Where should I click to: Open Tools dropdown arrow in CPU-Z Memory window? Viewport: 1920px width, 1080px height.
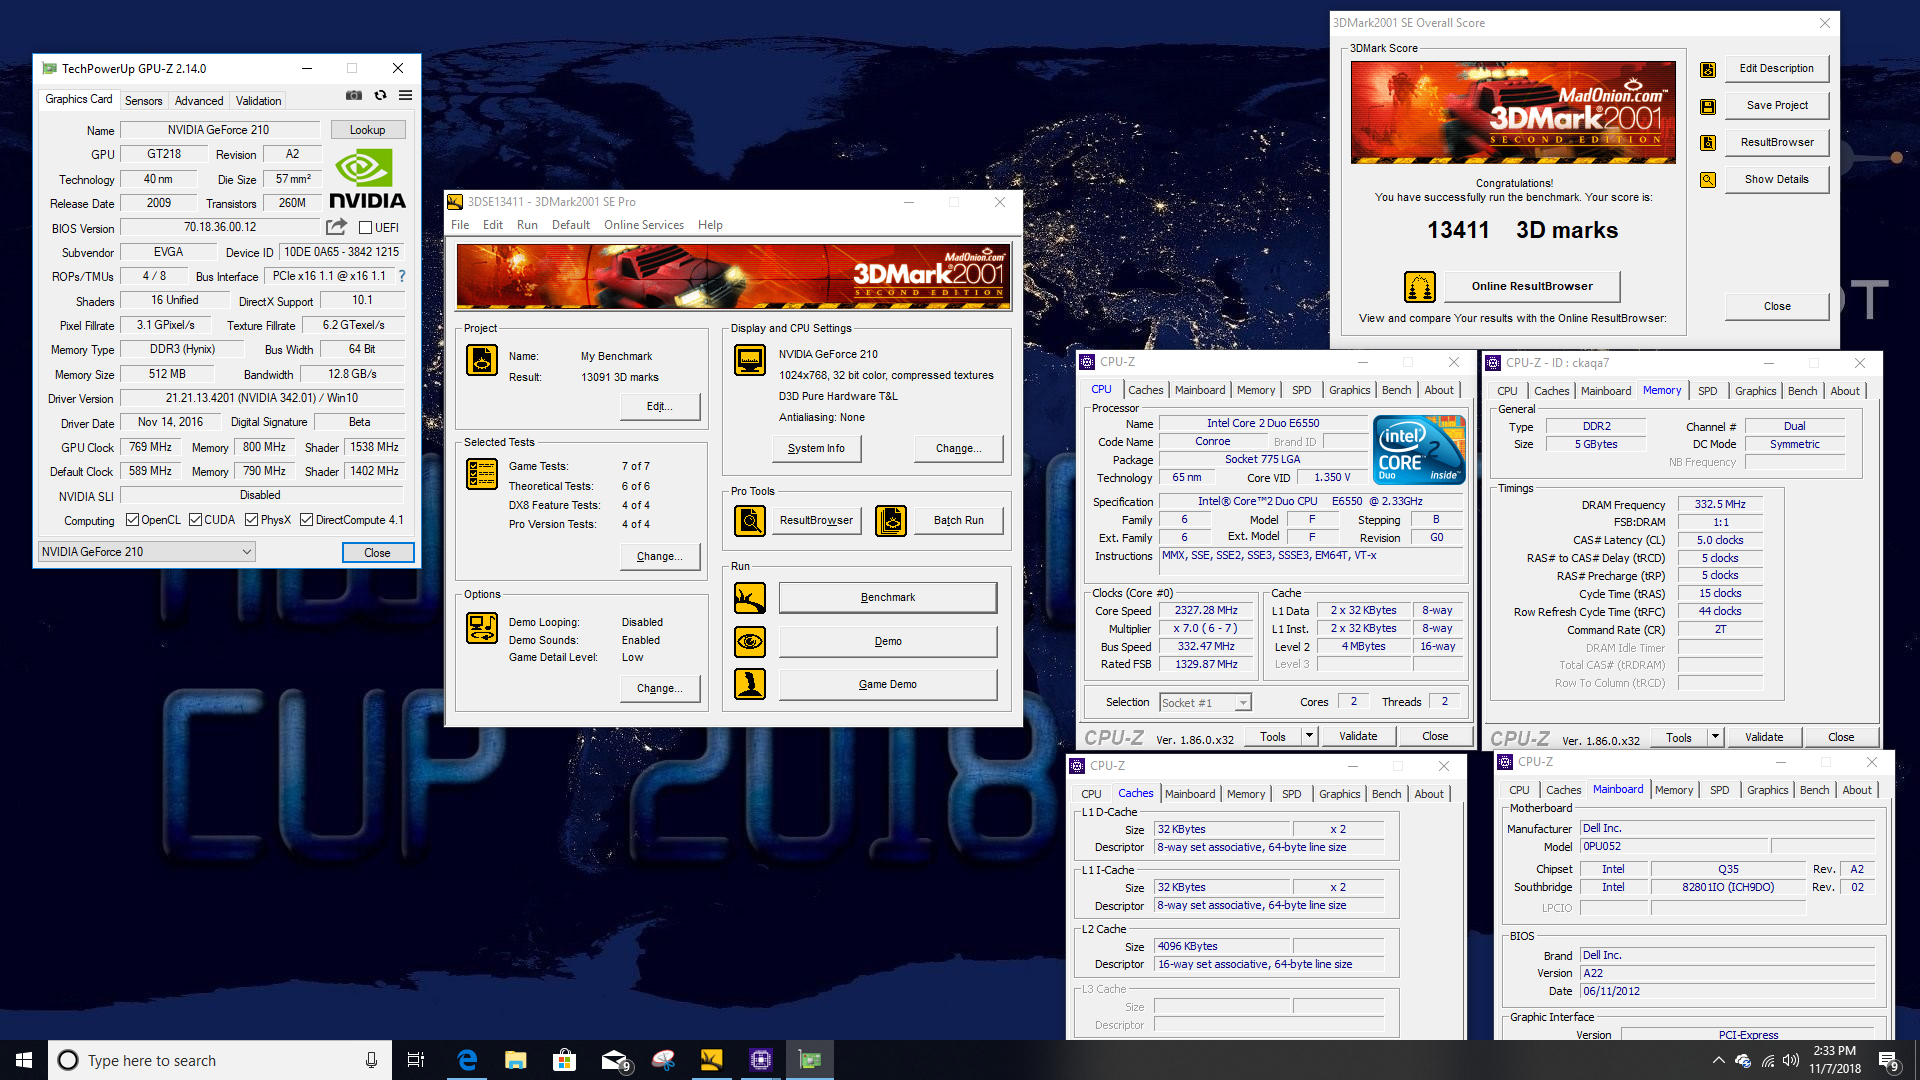coord(1715,737)
